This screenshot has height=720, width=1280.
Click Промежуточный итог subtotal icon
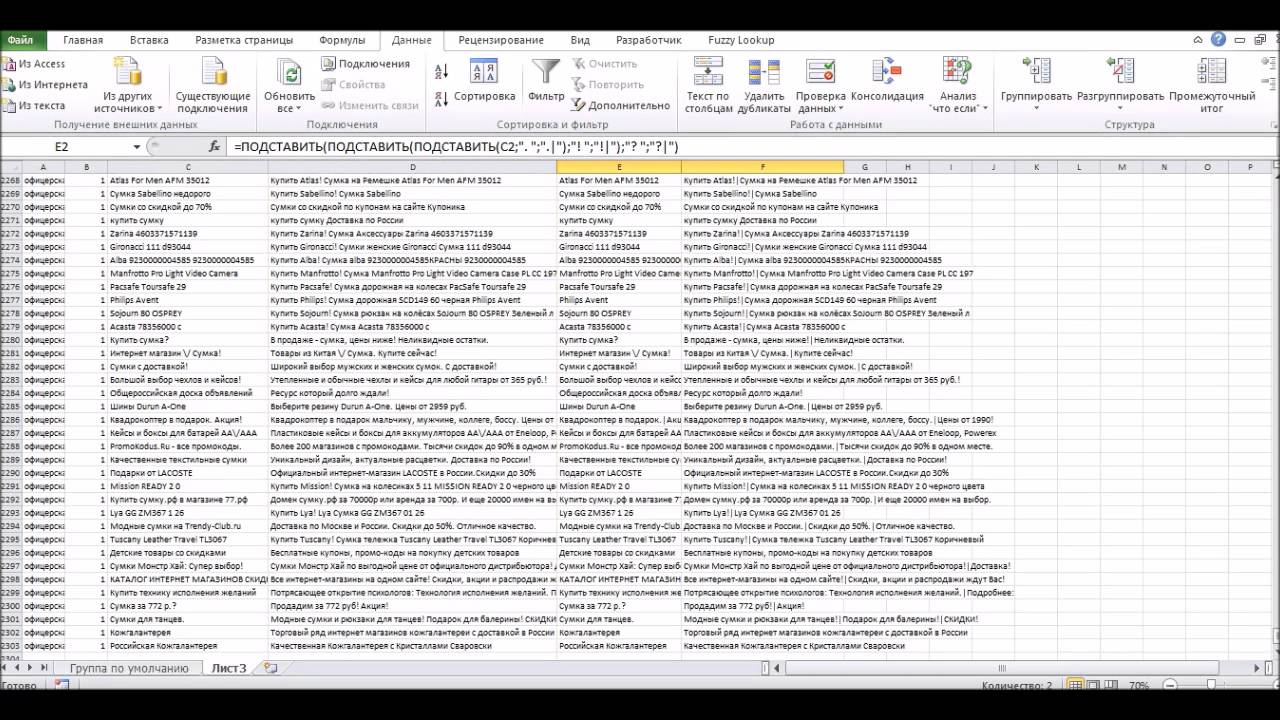(x=1212, y=72)
